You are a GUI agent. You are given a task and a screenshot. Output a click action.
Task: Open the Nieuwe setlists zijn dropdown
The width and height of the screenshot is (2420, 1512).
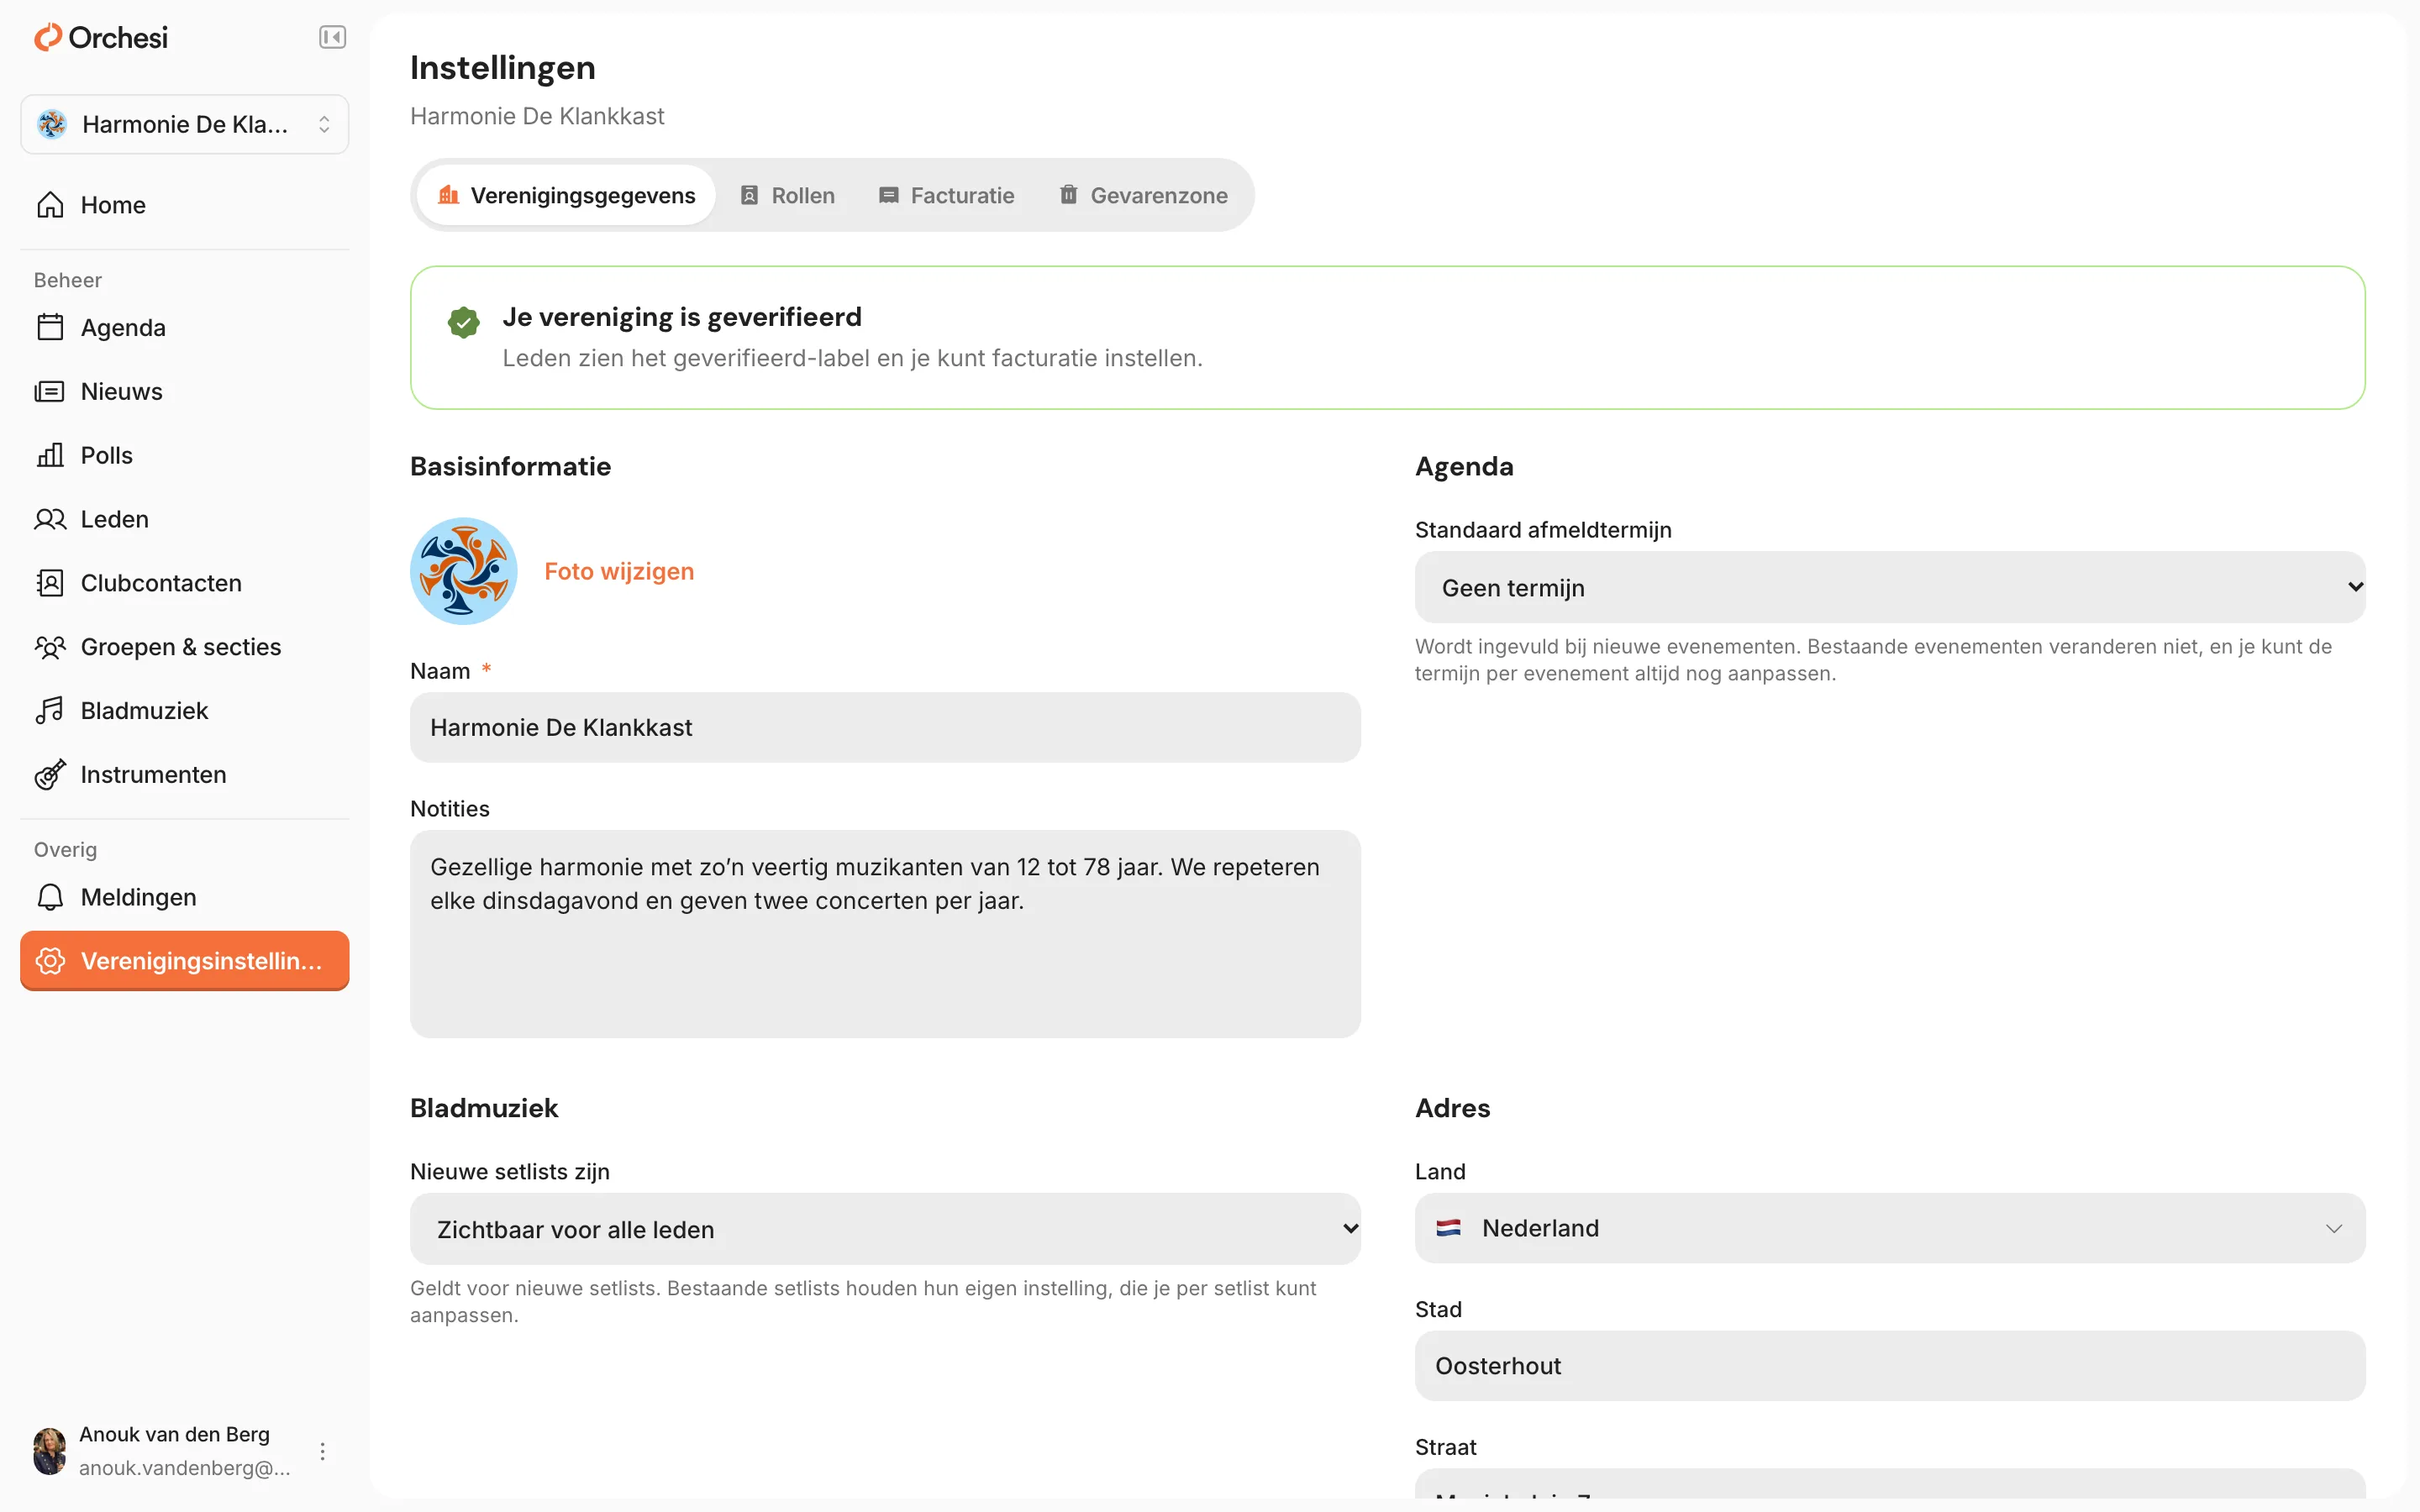coord(885,1229)
